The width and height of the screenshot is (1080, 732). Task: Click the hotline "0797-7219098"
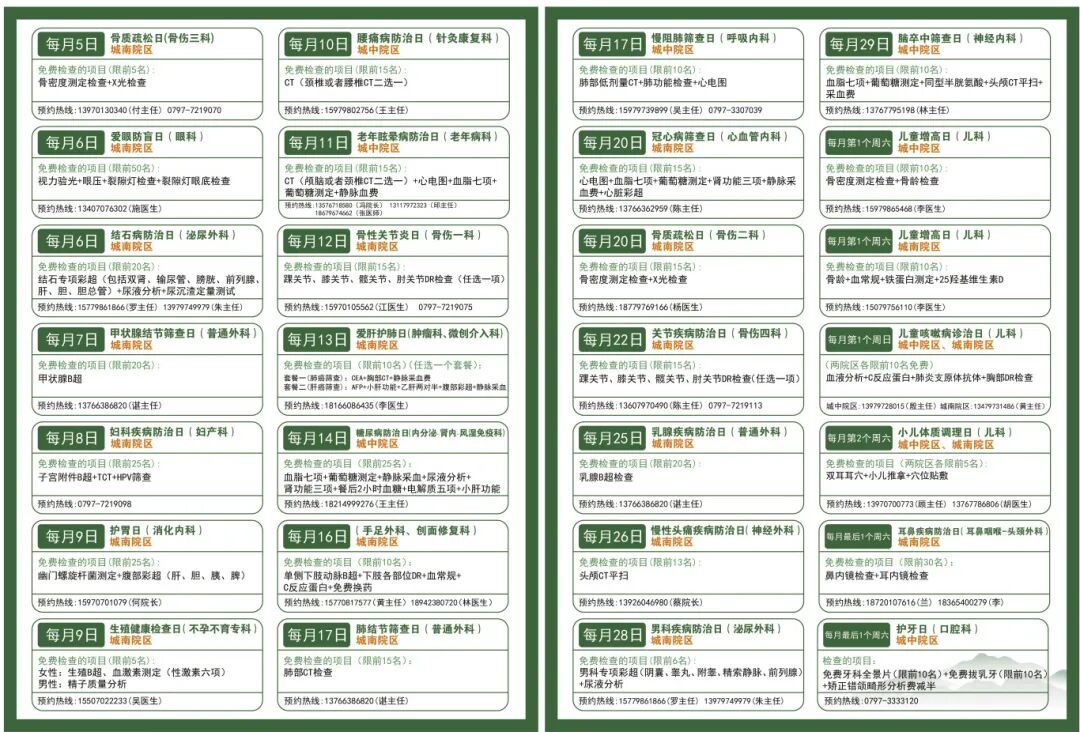point(104,504)
